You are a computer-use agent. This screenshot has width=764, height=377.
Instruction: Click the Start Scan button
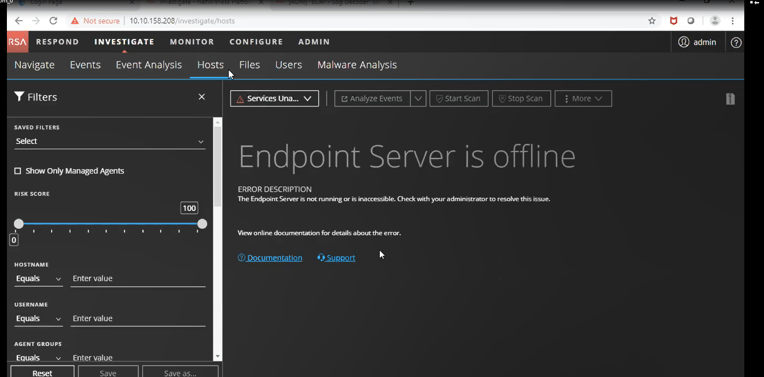(x=458, y=98)
